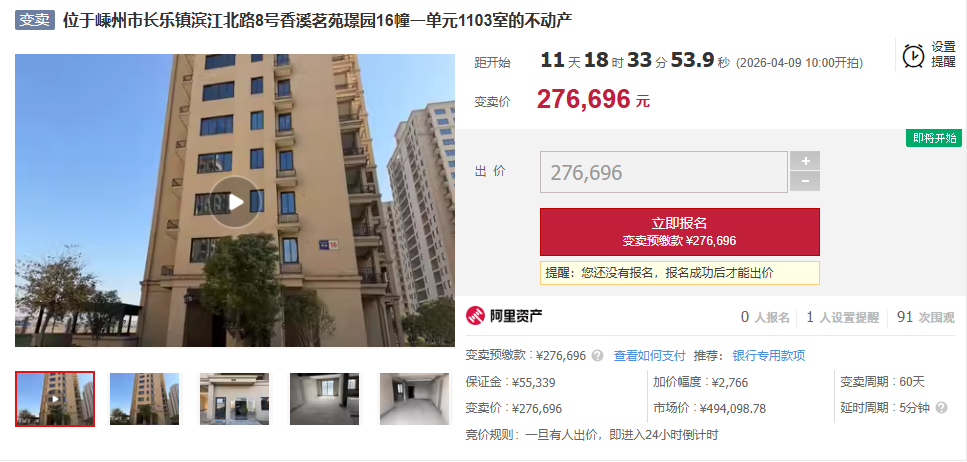Select the entrance door thumbnail
The width and height of the screenshot is (967, 462).
pos(234,399)
